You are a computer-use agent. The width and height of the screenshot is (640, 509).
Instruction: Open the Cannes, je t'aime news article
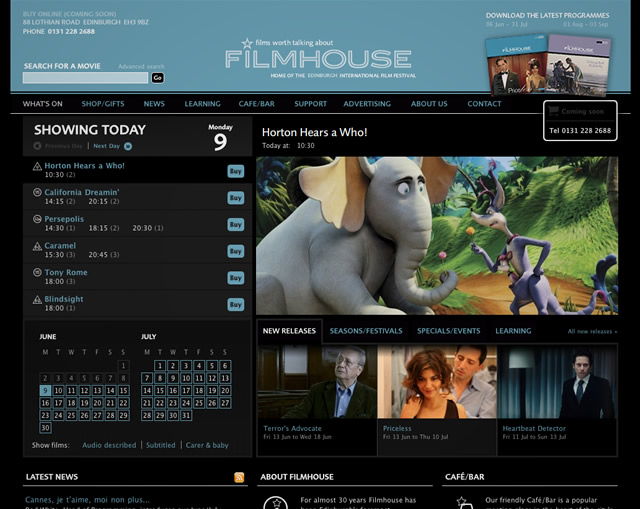87,500
